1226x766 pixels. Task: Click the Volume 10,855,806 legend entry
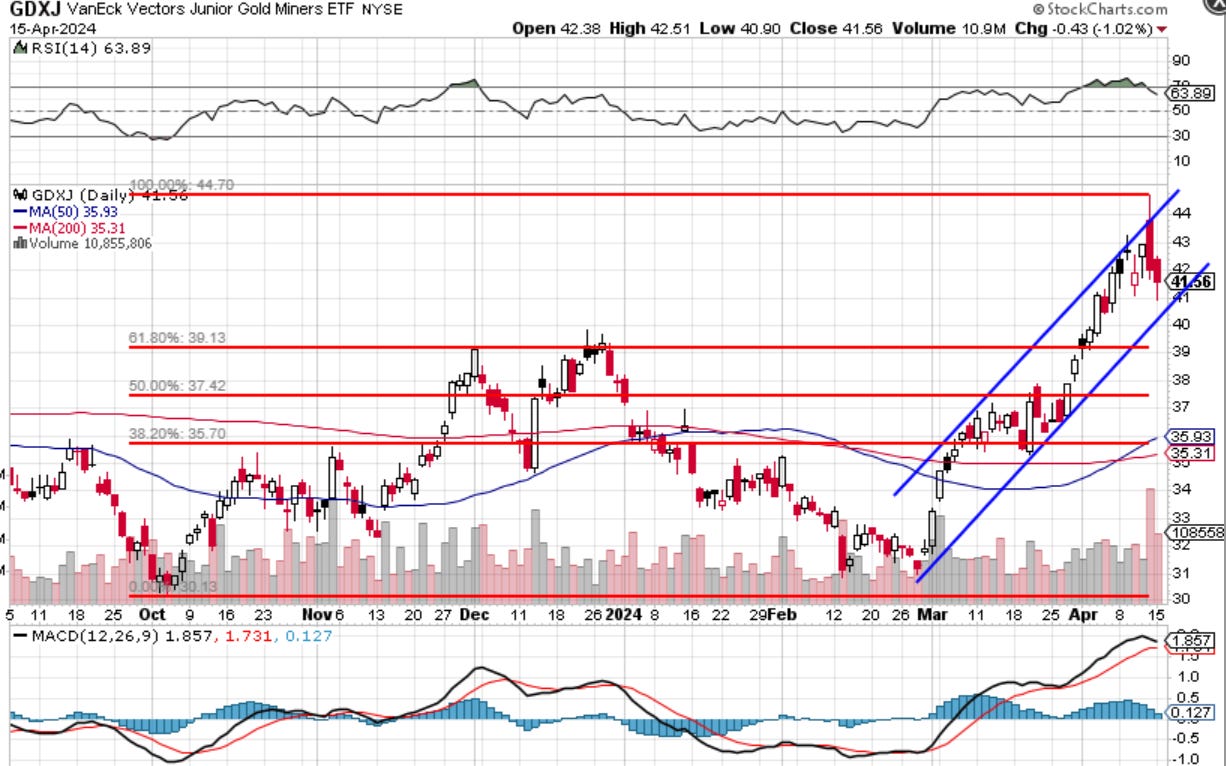pyautogui.click(x=81, y=243)
